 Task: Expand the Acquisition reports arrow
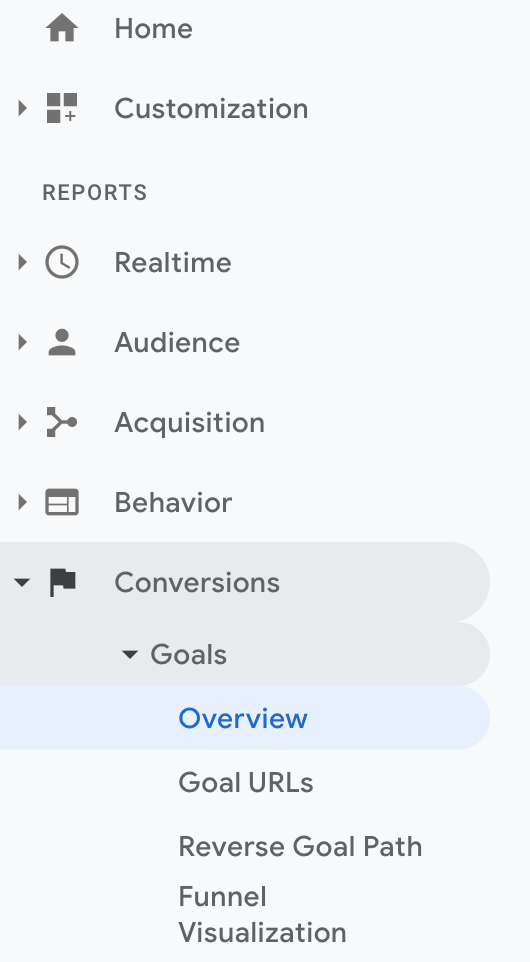coord(23,422)
